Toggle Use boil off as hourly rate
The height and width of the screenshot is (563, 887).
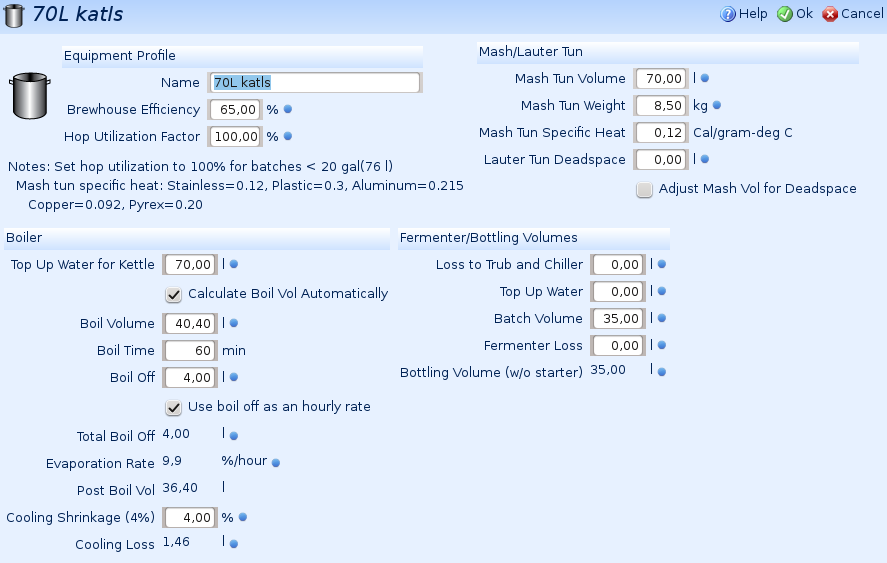174,407
